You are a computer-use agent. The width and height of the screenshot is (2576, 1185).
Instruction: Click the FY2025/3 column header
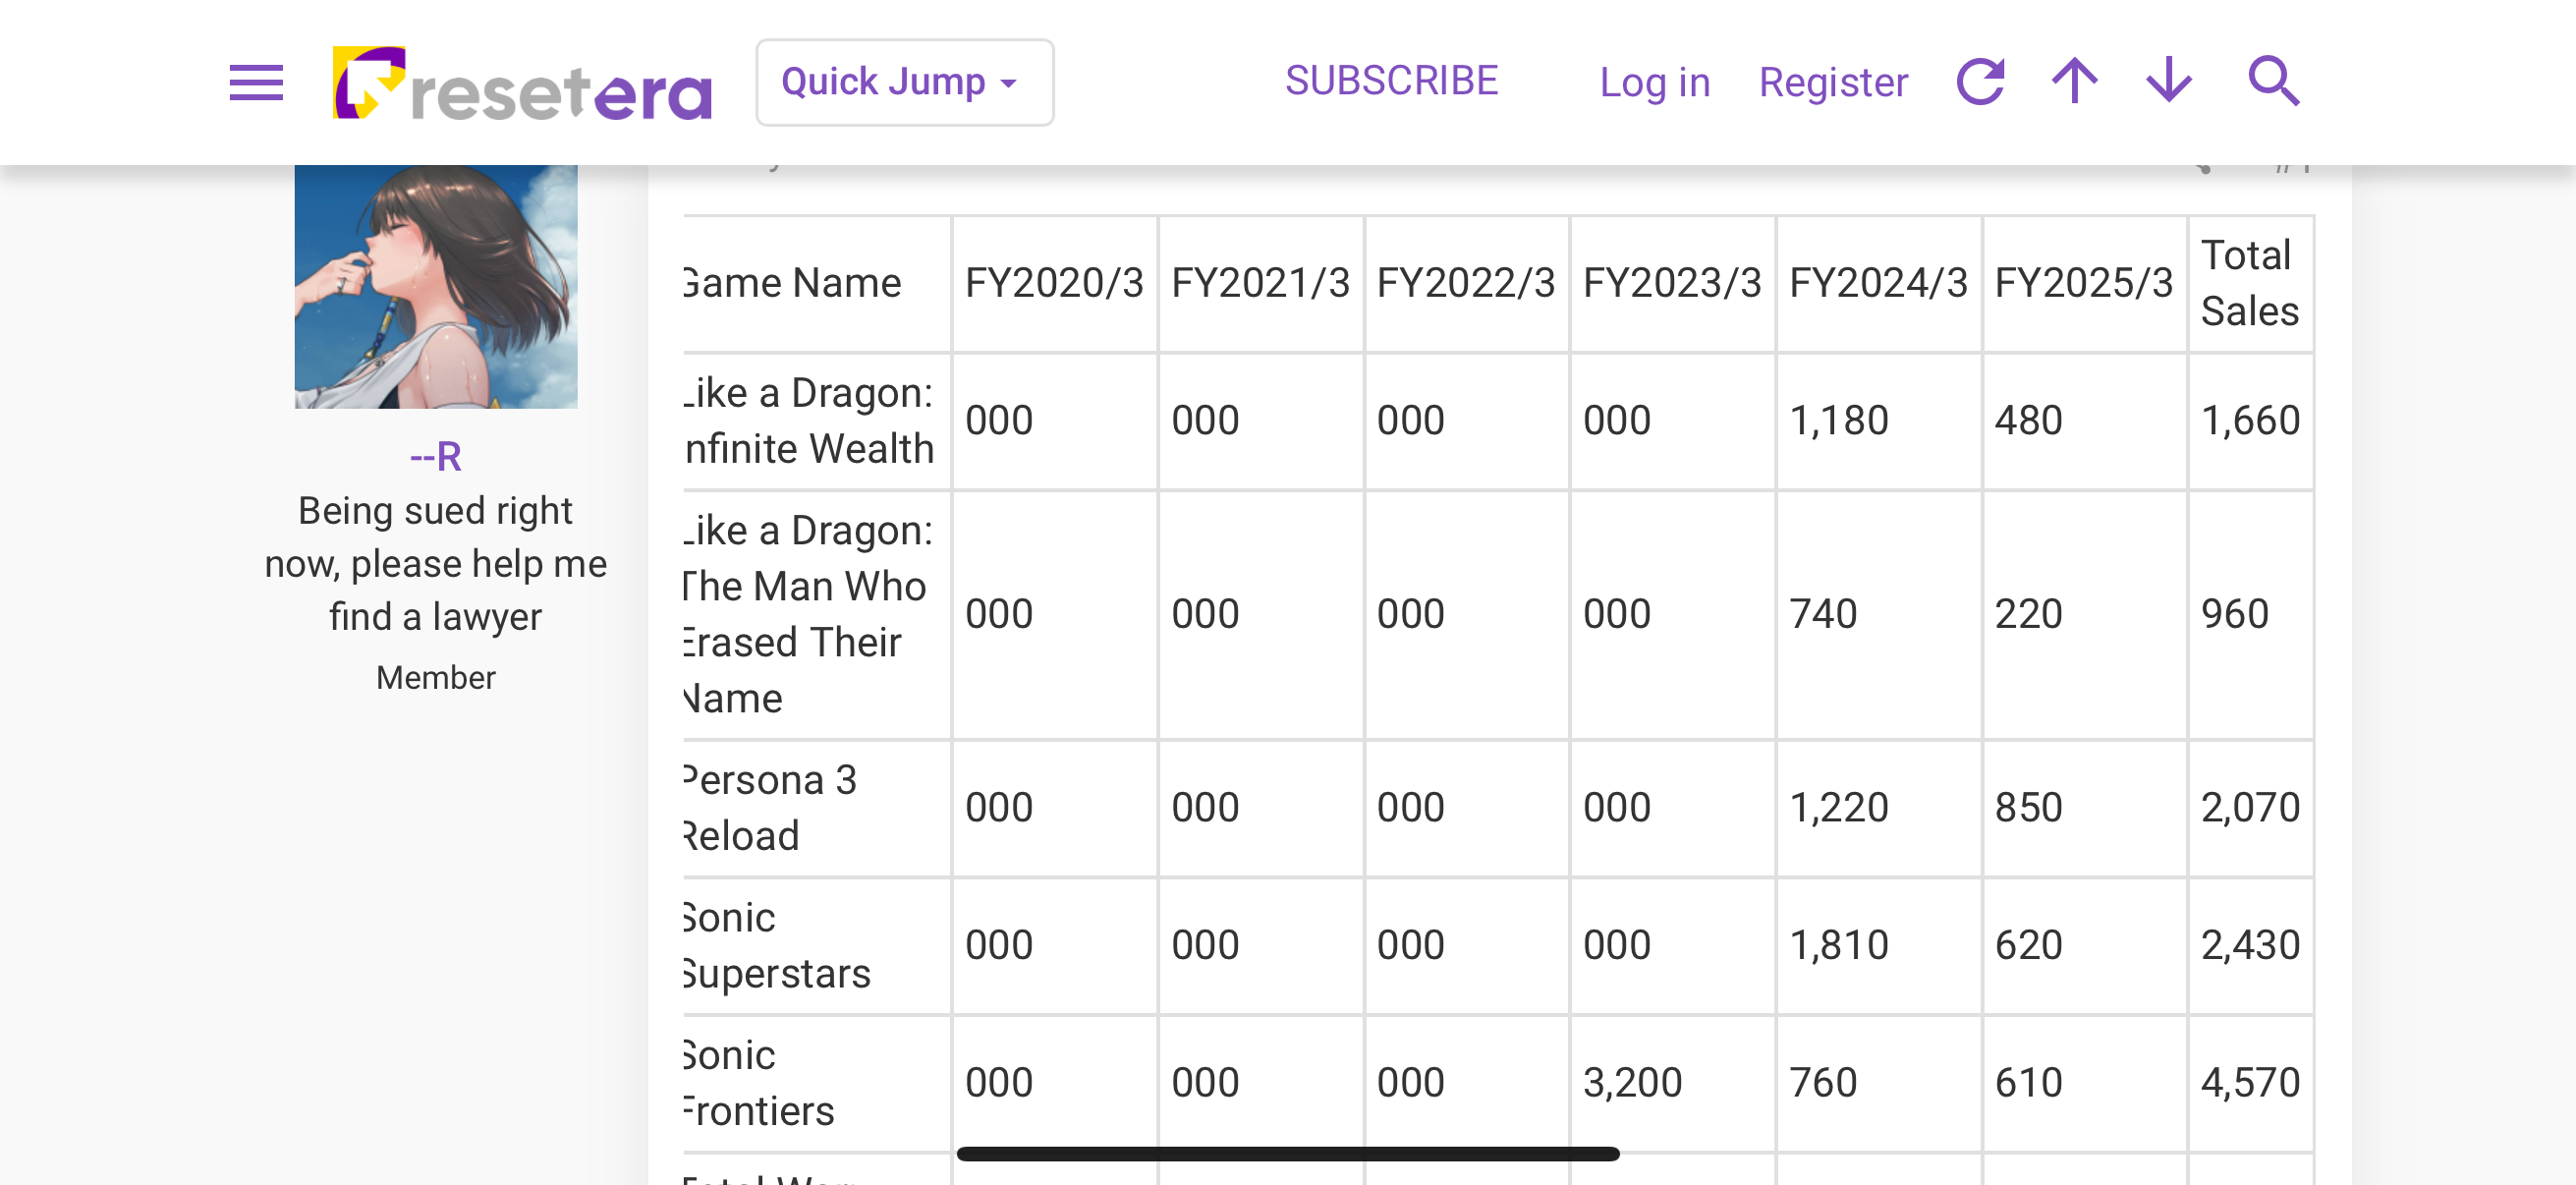coord(2084,283)
